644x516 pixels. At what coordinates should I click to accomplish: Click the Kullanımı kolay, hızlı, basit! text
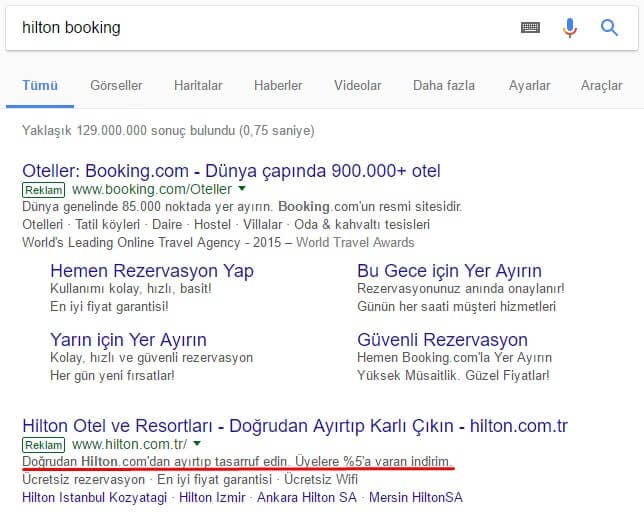coord(131,288)
